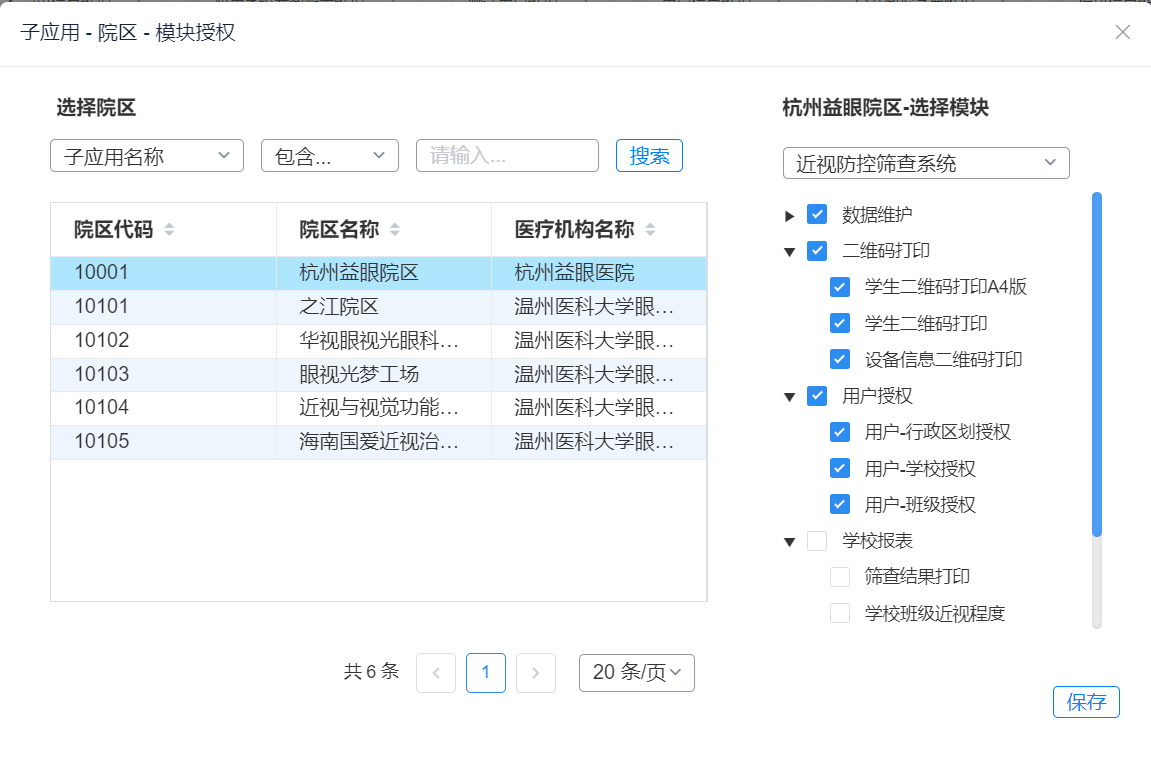Check 学校报表 checkbox
The image size is (1151, 782).
pos(817,541)
